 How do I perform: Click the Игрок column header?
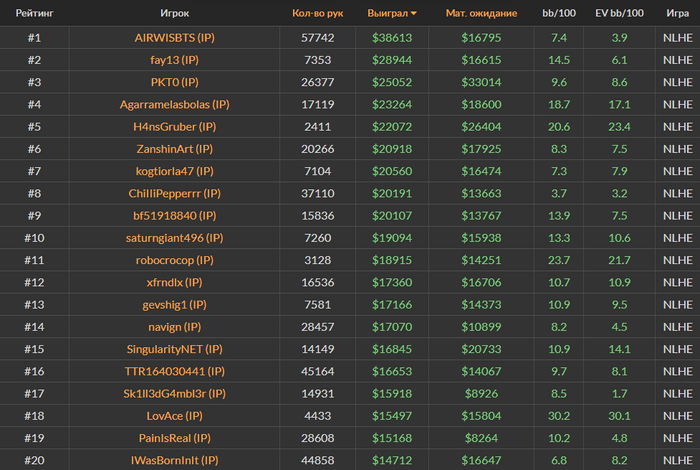click(x=175, y=13)
